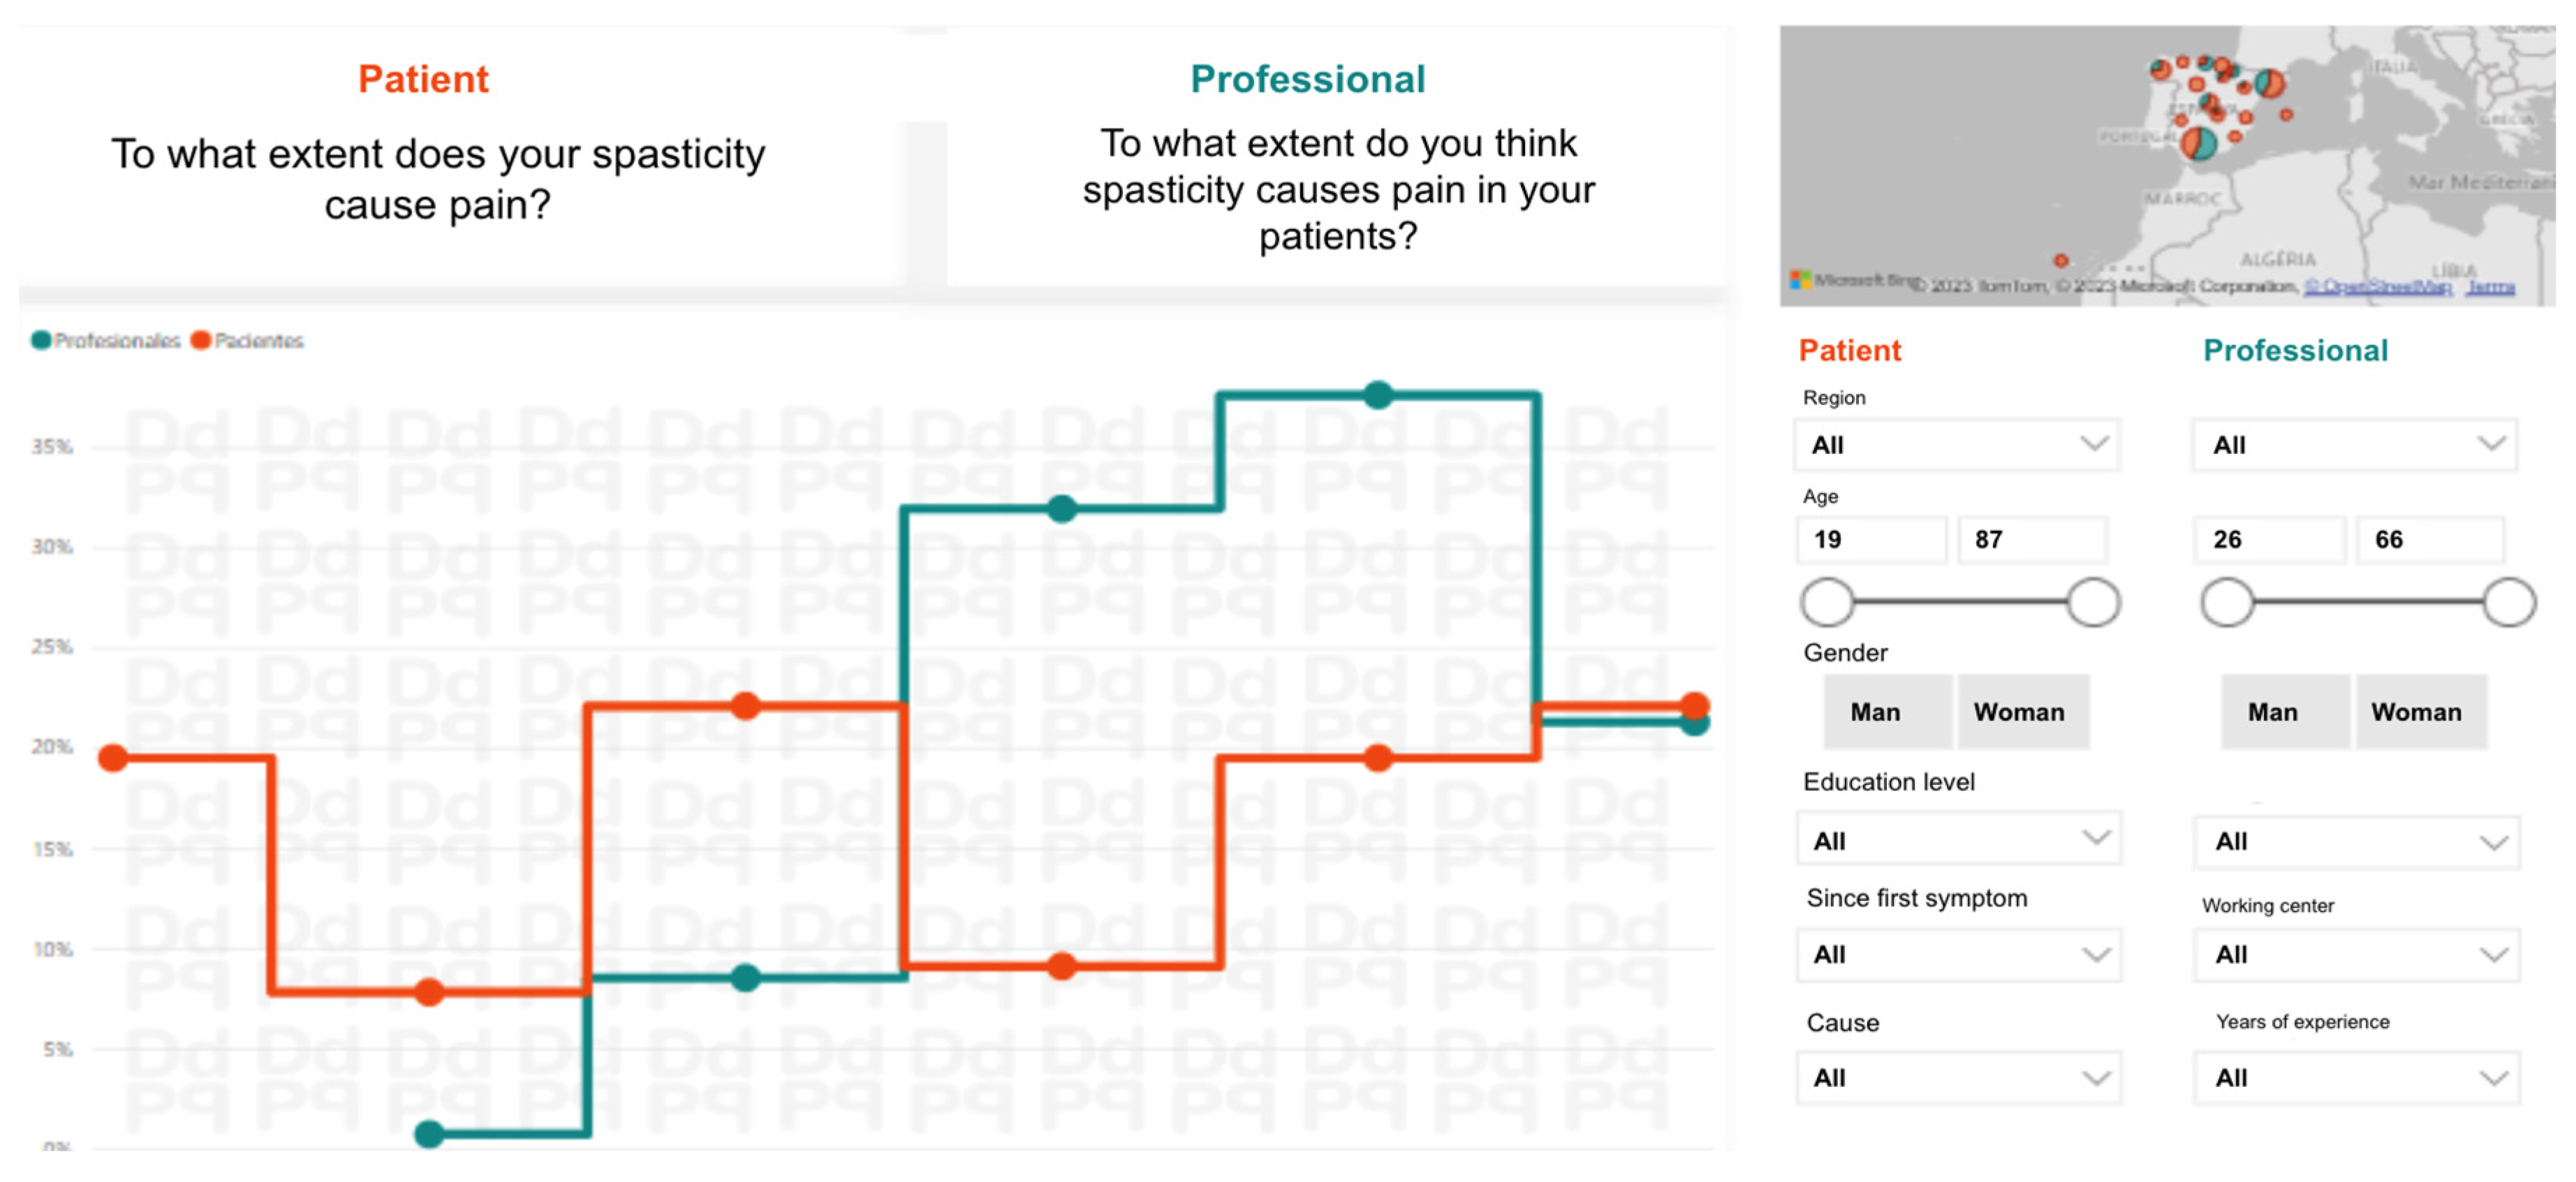
Task: Click the teal Profesionales legend marker
Action: [41, 341]
